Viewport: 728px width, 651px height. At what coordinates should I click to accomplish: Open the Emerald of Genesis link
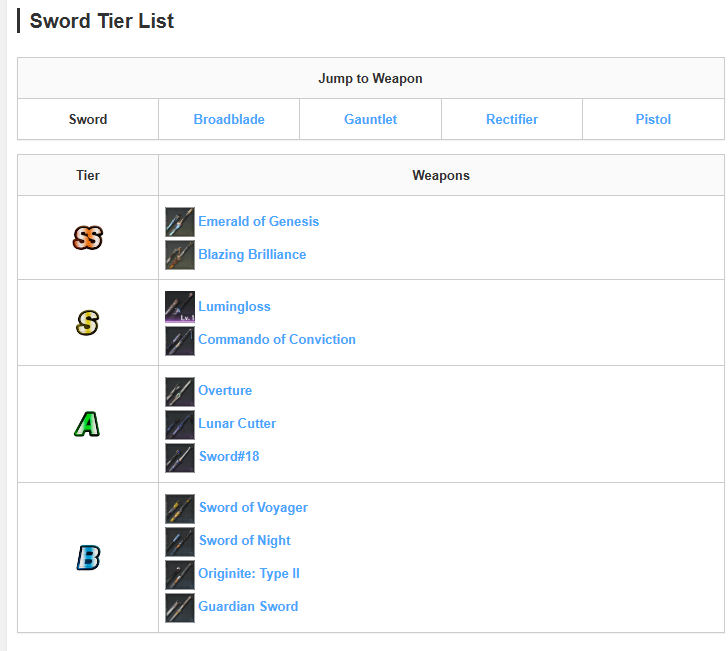(x=259, y=221)
